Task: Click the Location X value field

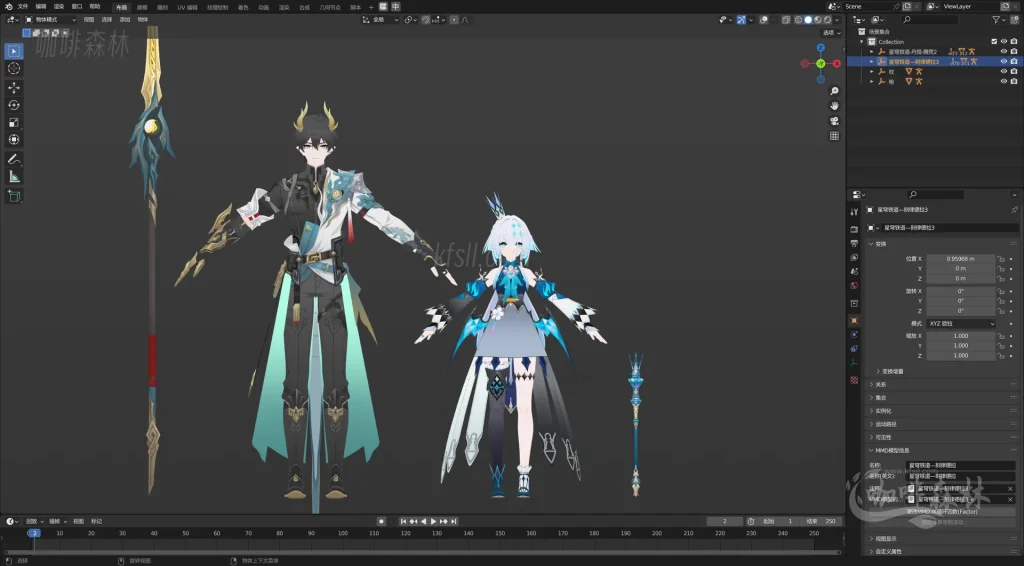Action: point(961,259)
